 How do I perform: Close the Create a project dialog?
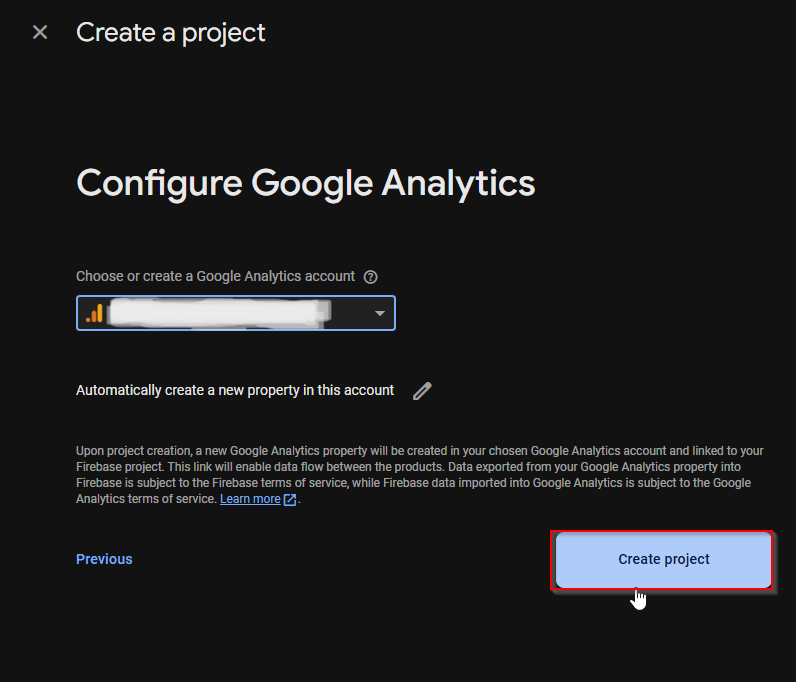(40, 33)
